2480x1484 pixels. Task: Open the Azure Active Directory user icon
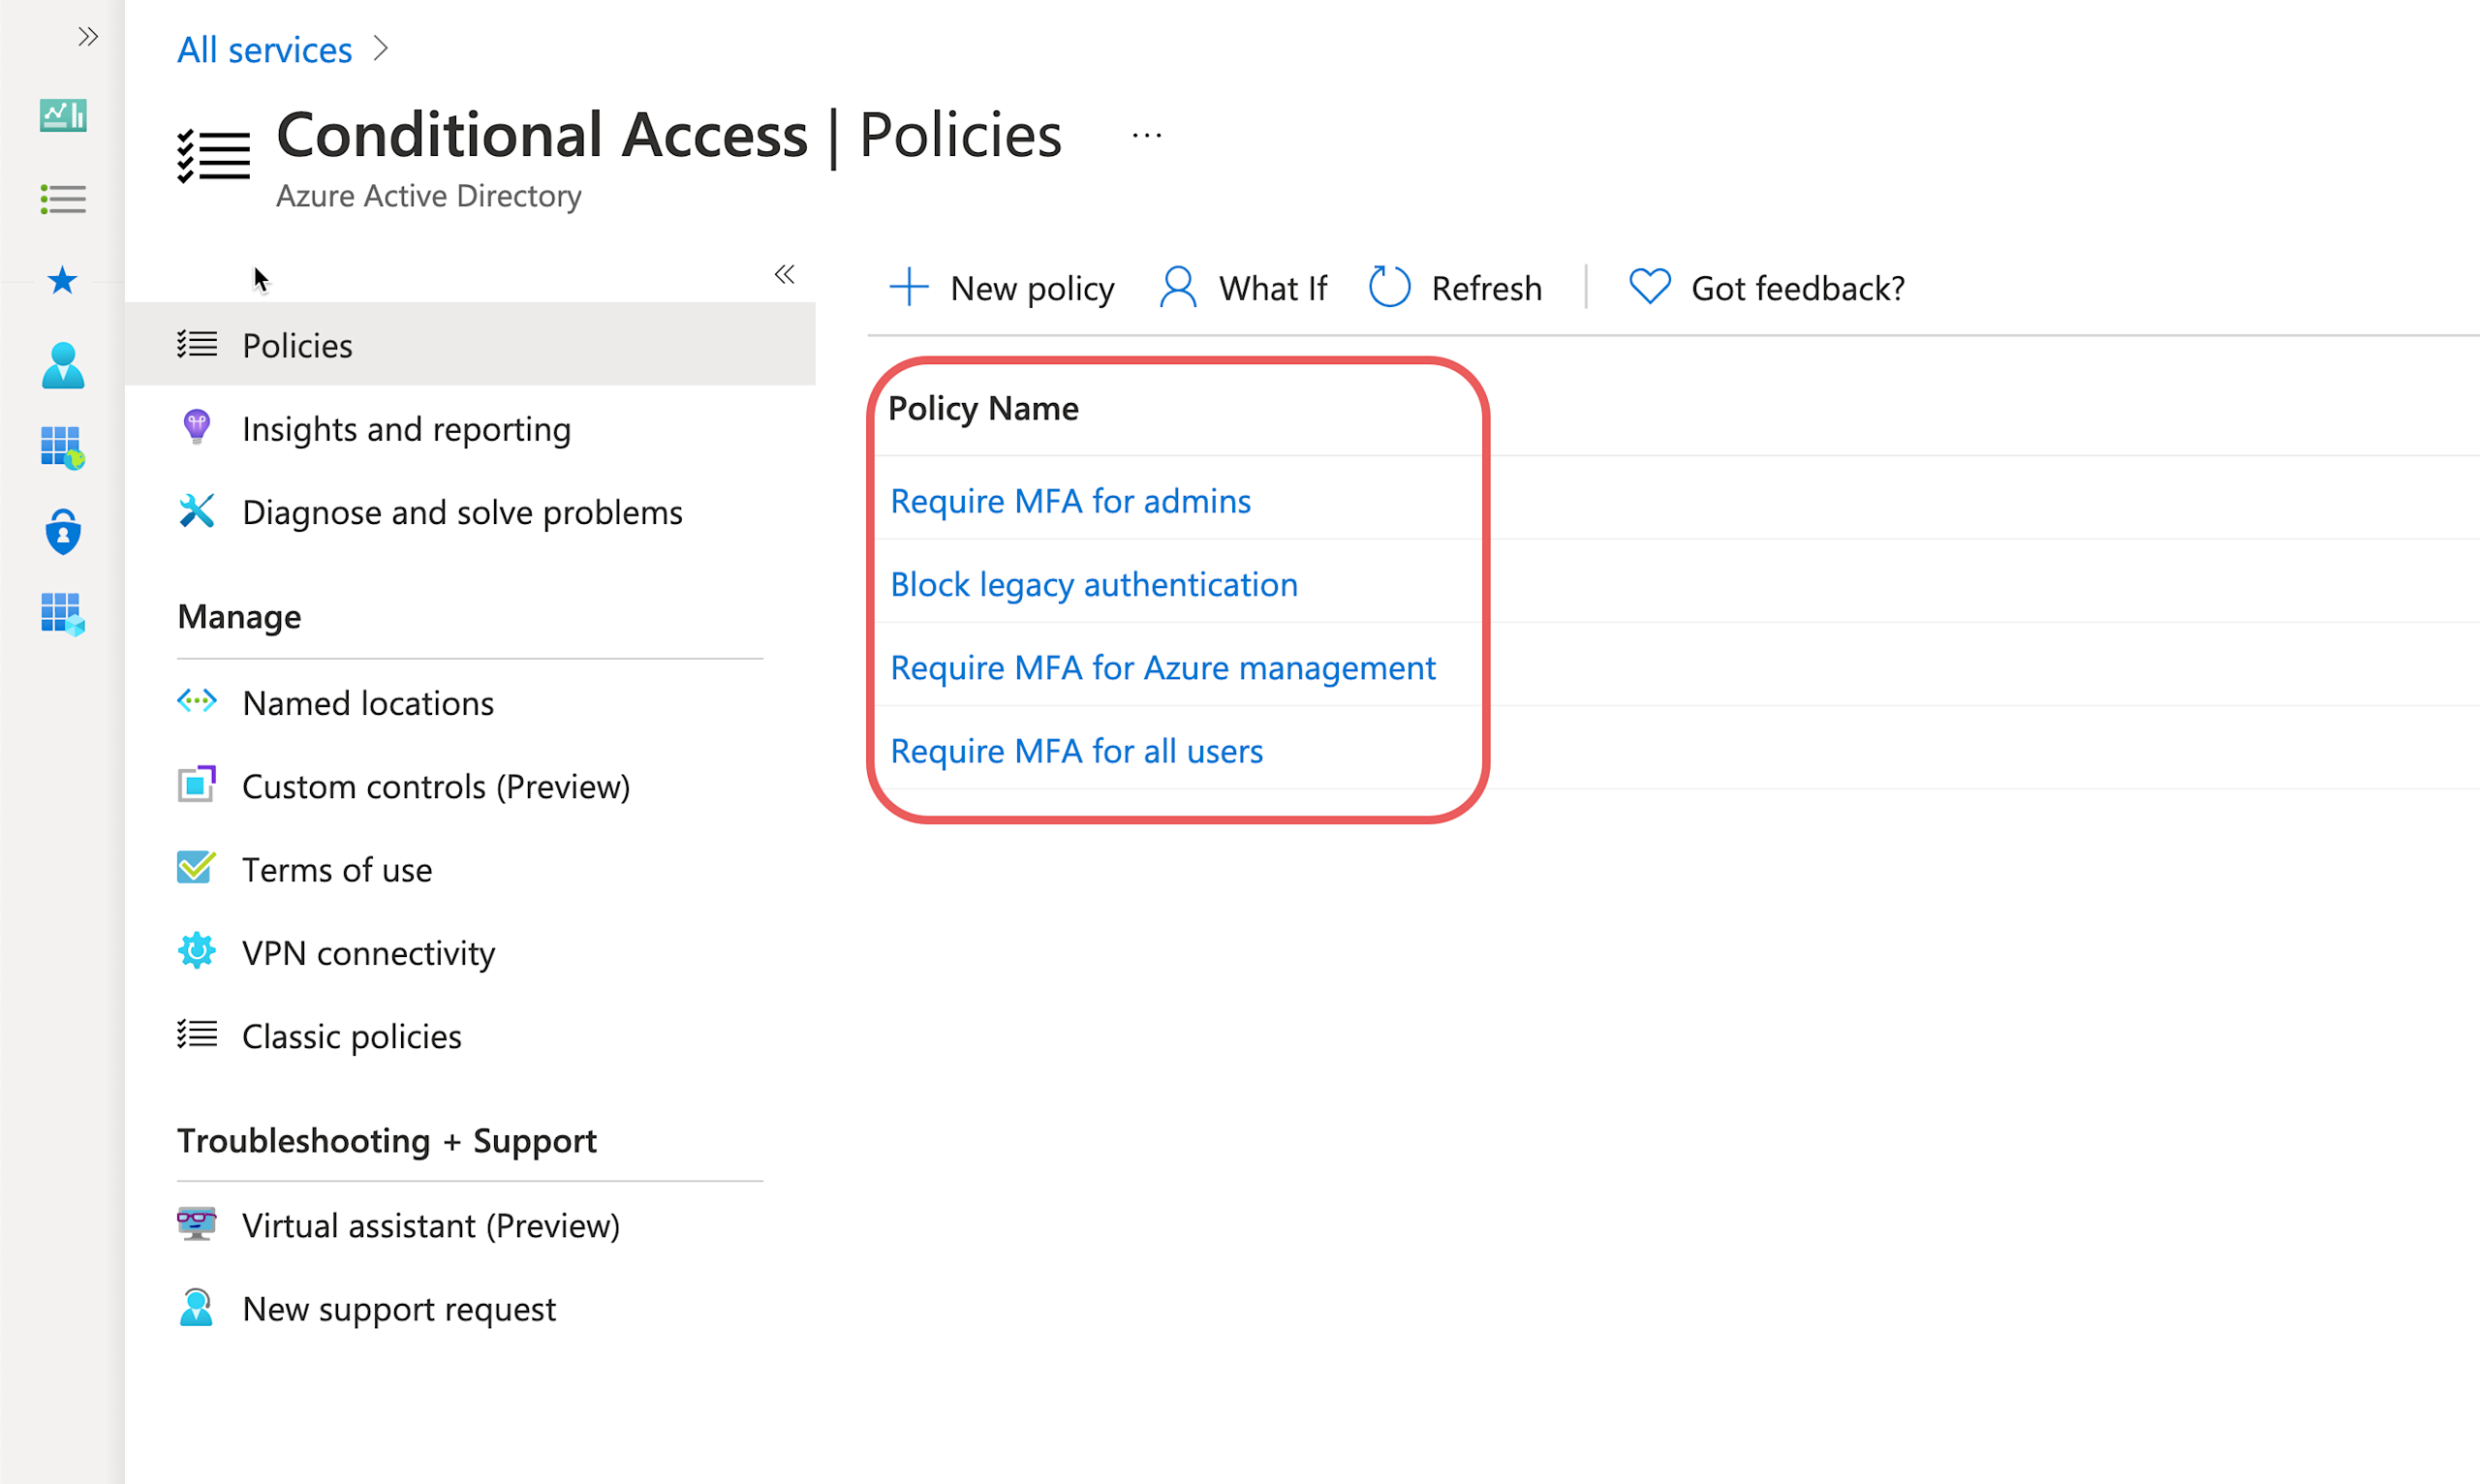pos(63,366)
